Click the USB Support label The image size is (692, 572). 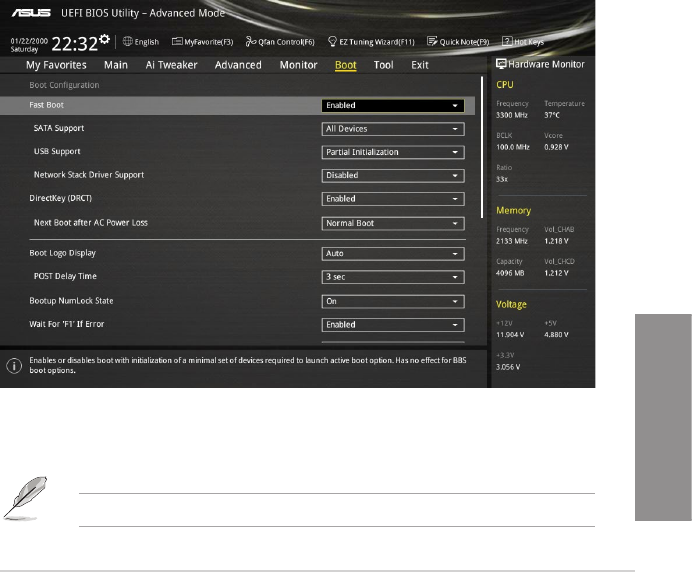pyautogui.click(x=57, y=151)
